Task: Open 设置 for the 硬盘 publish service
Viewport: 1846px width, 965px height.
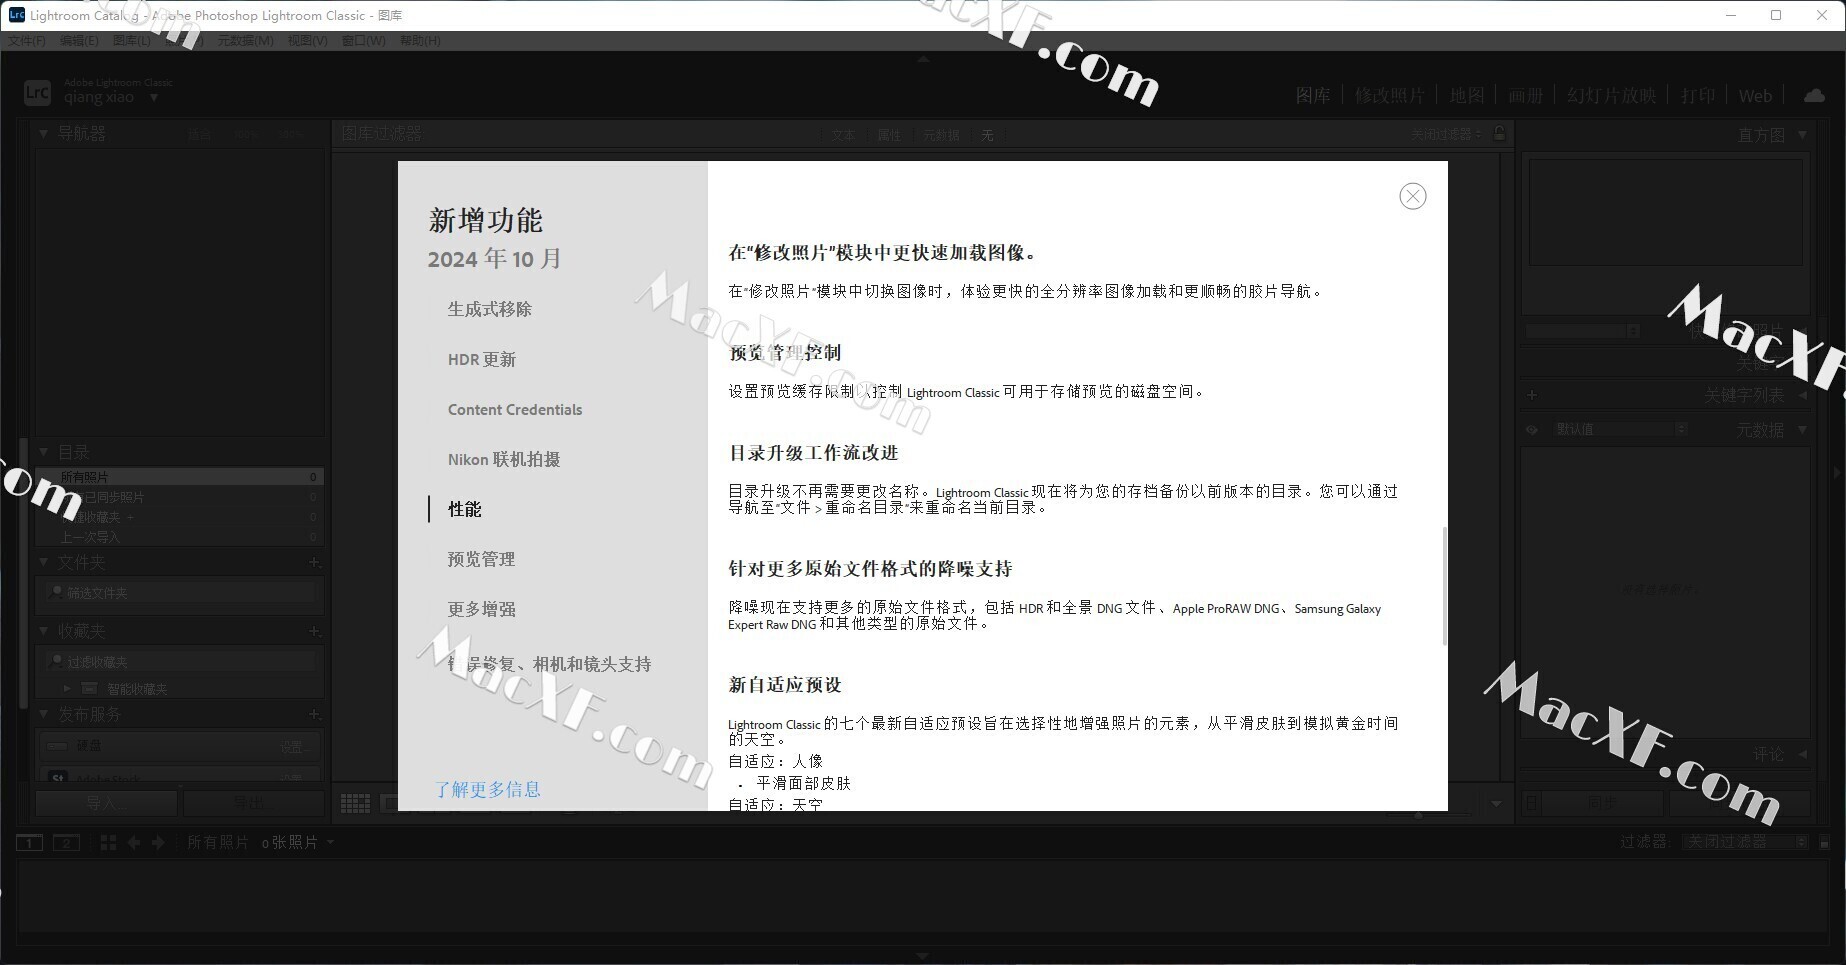Action: (x=295, y=747)
